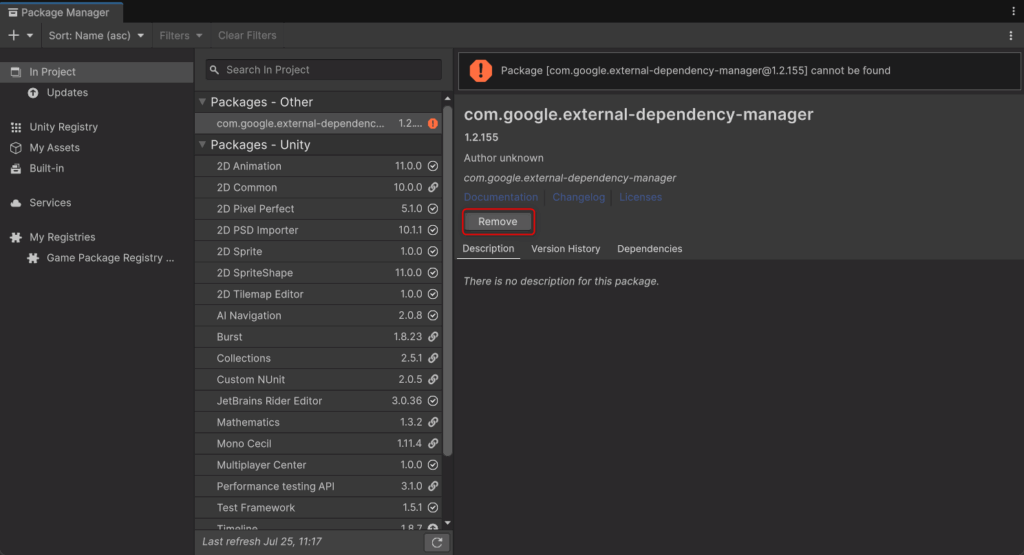The image size is (1024, 555).
Task: Open the Changelog link
Action: 579,197
